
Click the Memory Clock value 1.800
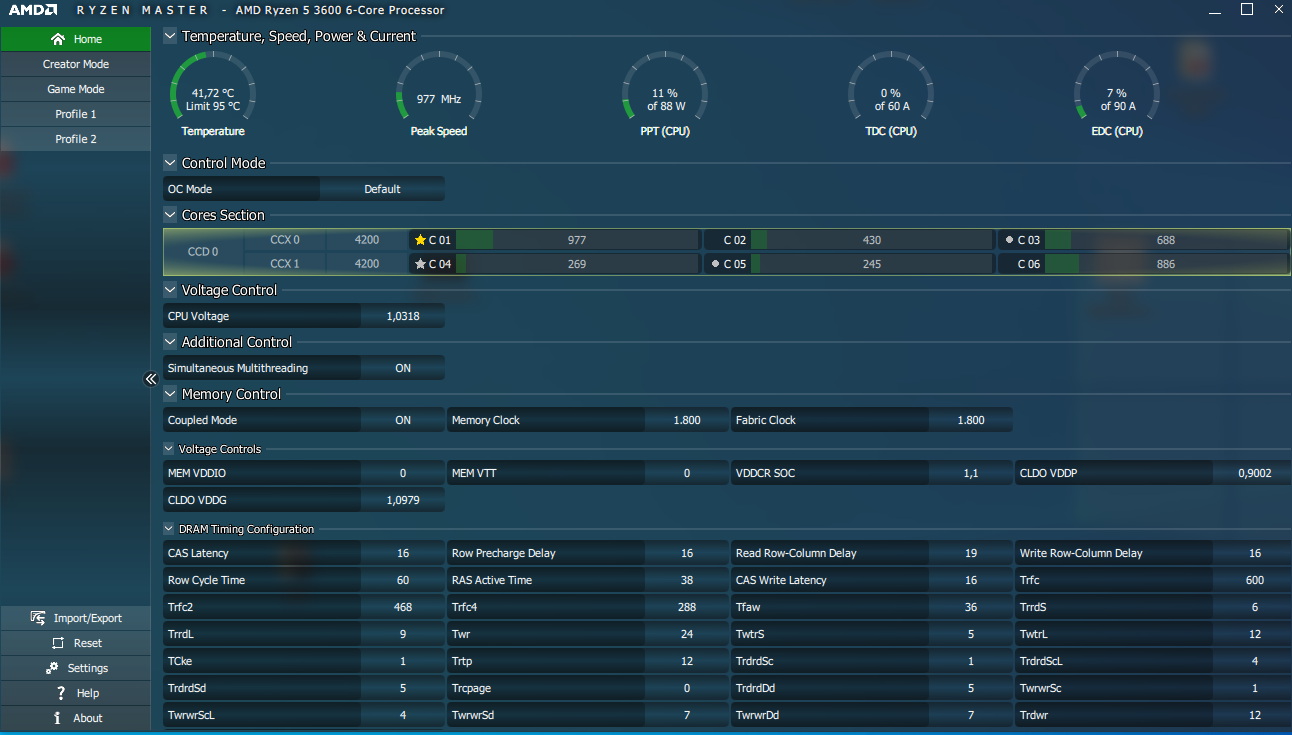687,420
